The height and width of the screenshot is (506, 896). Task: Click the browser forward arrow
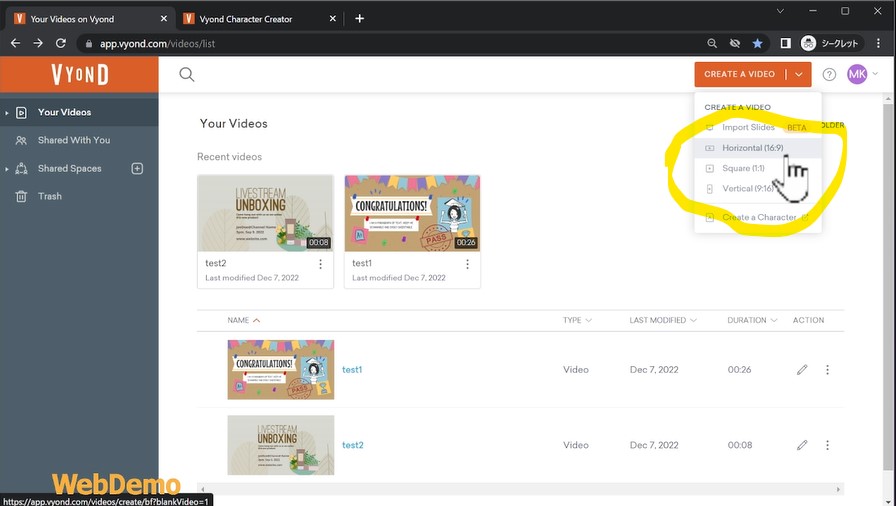point(38,43)
